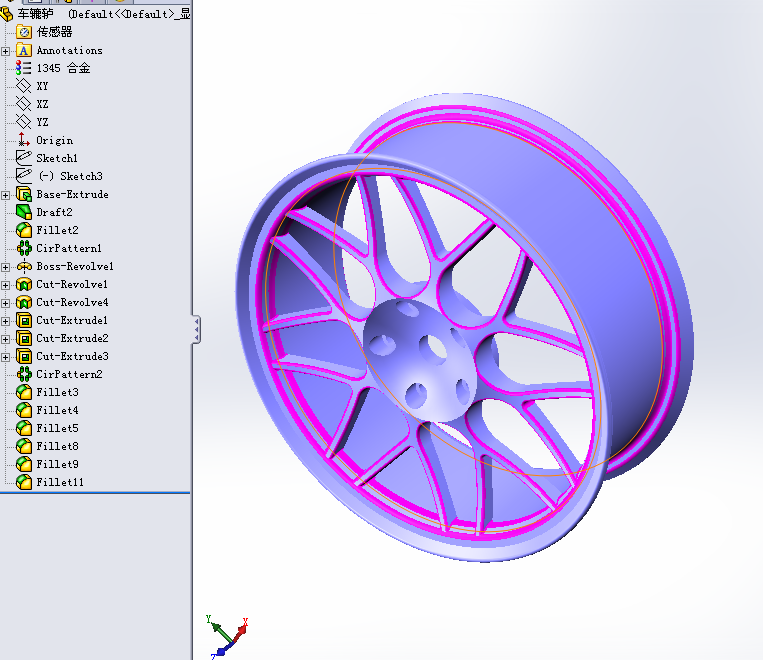Select the Cut-Extrude1 label
This screenshot has height=660, width=763.
[x=72, y=320]
